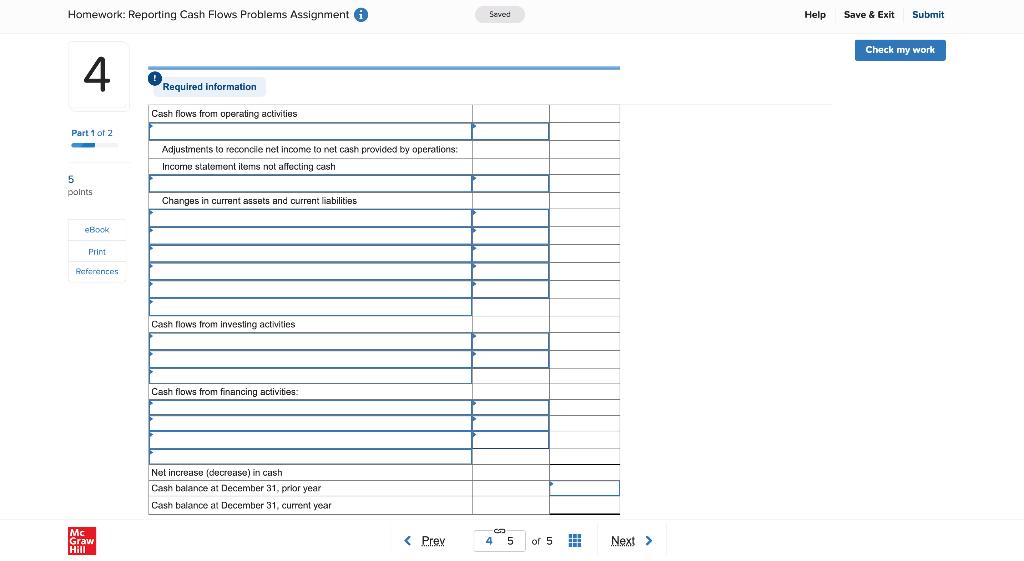Open dropdown under Income statement items not affecting cash
The height and width of the screenshot is (561, 1024).
[x=310, y=184]
